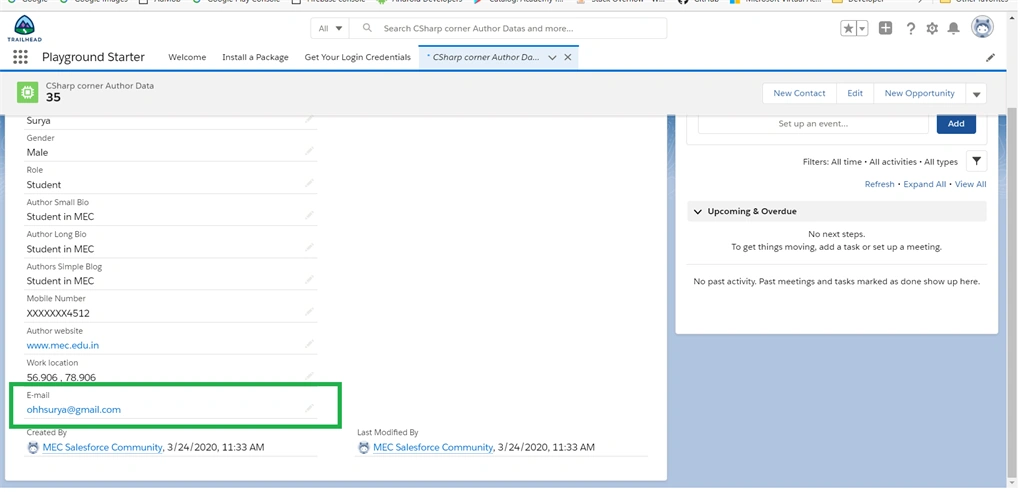Open the search scope All dropdown
The image size is (1024, 492).
point(330,29)
